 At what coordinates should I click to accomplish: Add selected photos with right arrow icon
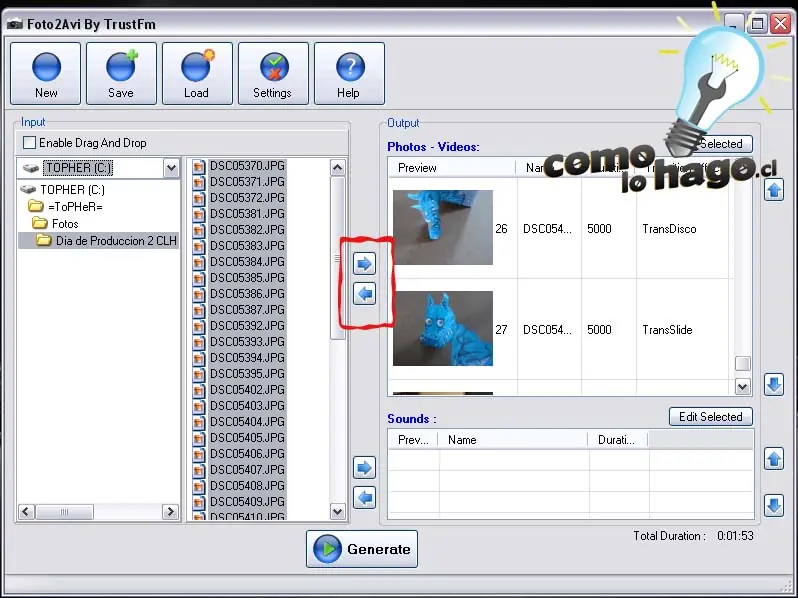pyautogui.click(x=364, y=264)
